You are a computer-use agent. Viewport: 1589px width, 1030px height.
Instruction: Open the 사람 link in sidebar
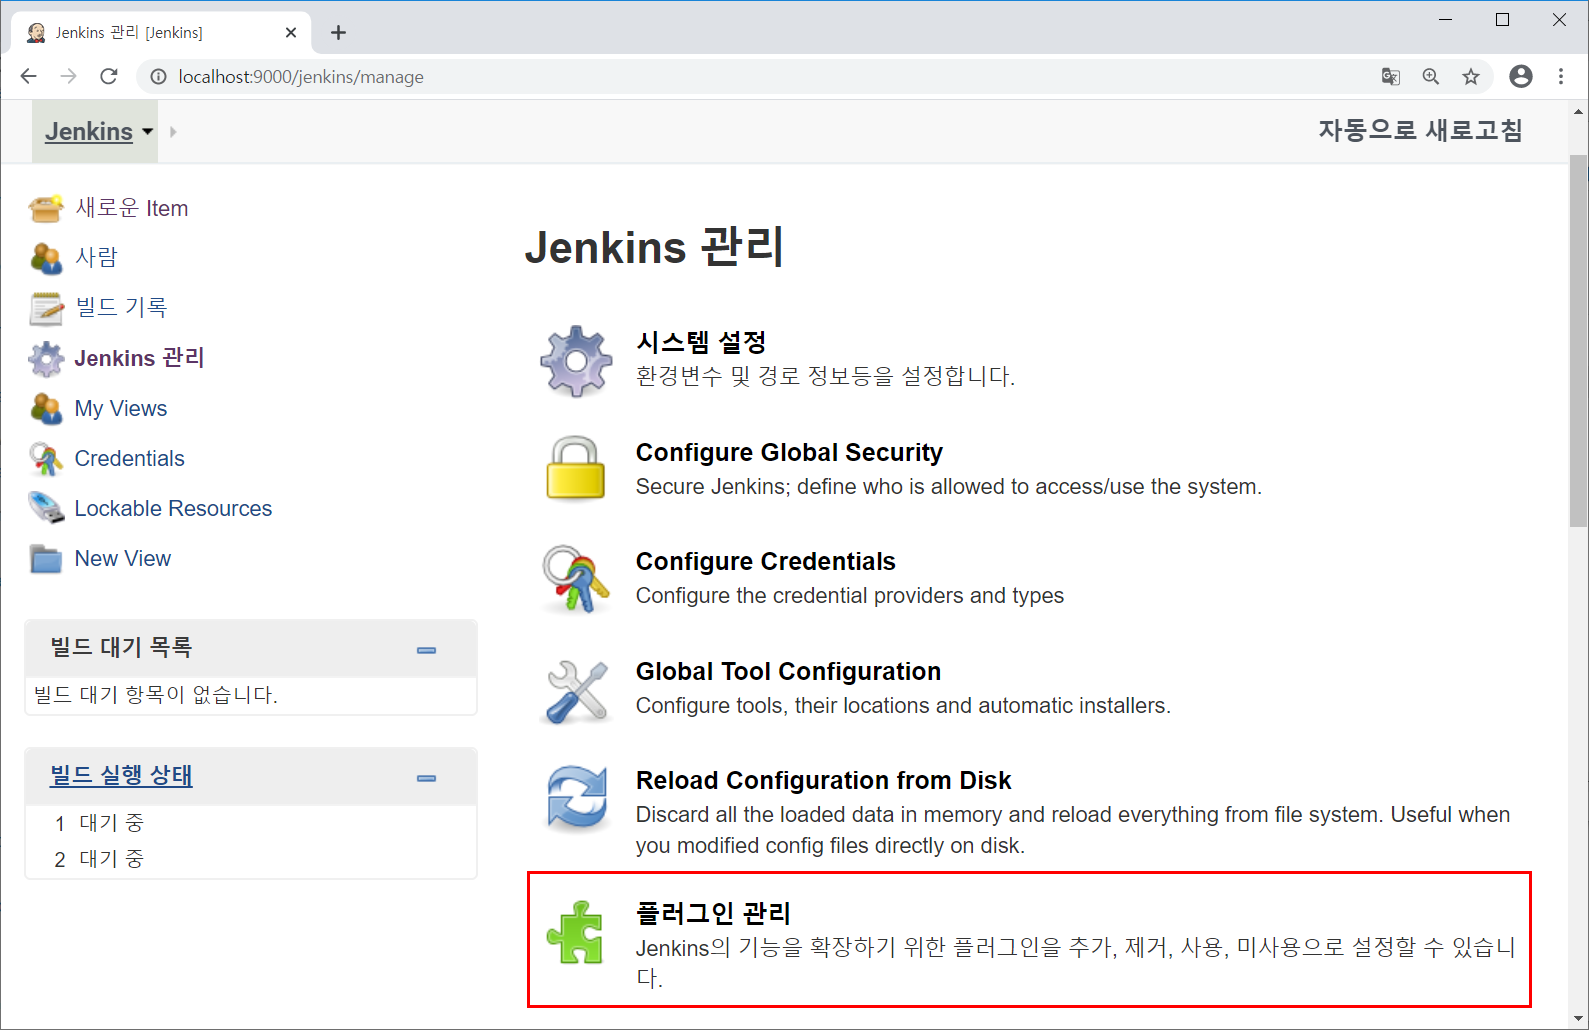(x=96, y=258)
